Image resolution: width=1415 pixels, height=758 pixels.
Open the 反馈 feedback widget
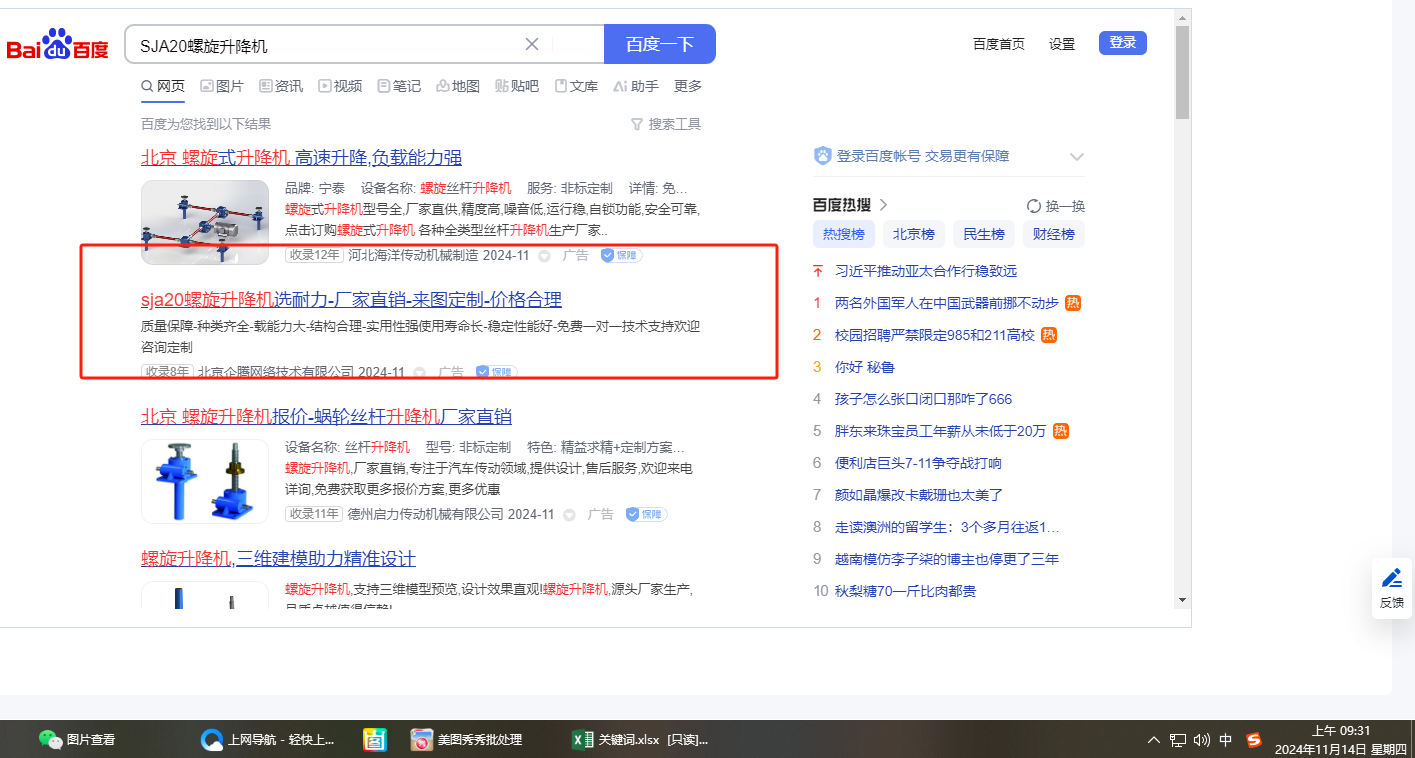pos(1391,588)
